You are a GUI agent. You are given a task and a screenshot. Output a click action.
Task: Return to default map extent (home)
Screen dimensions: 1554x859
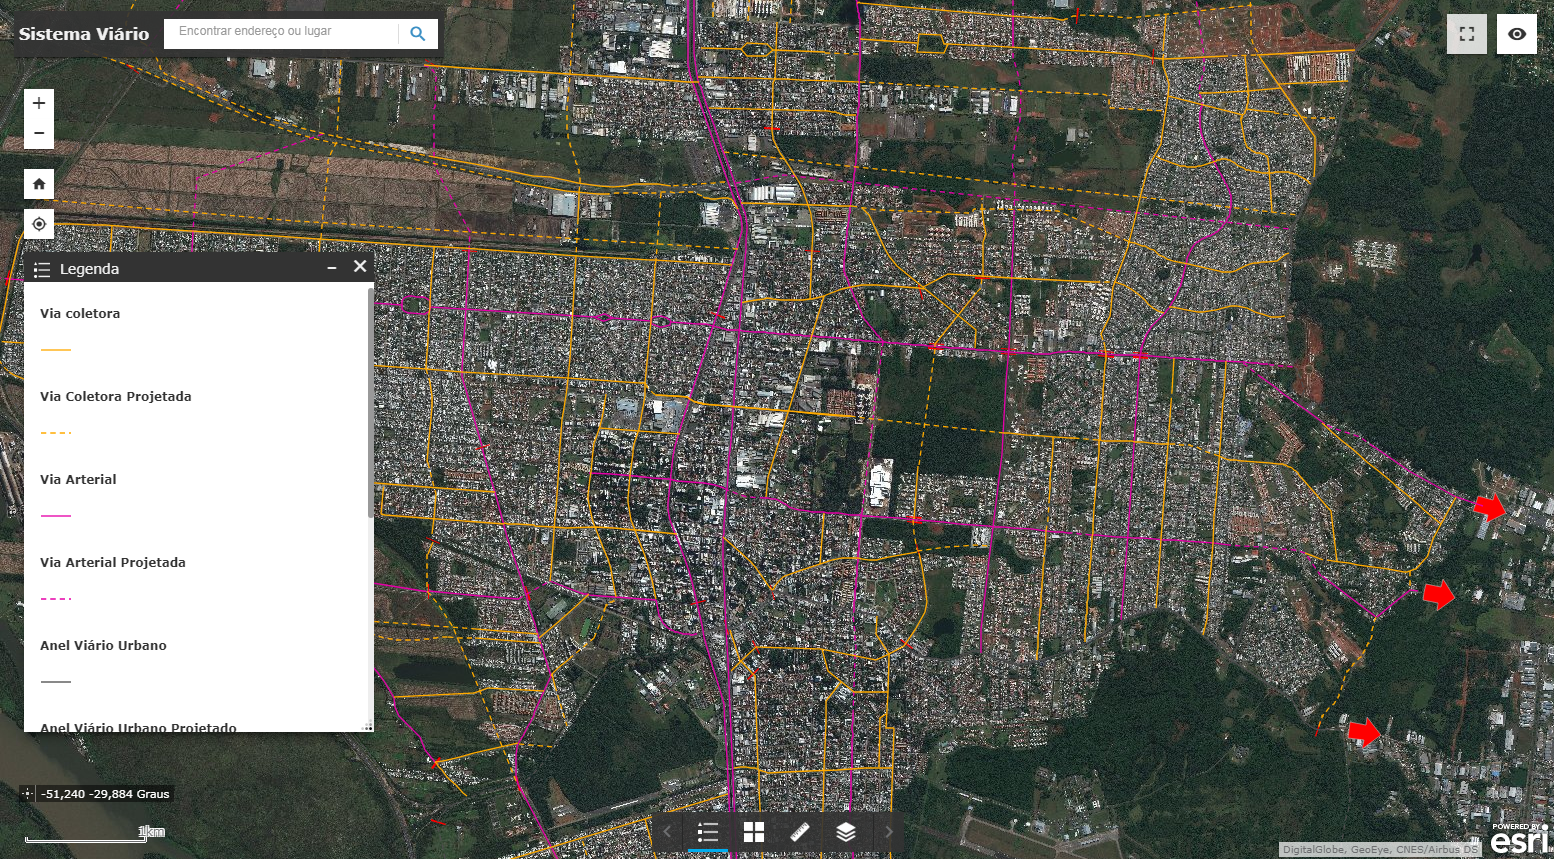click(39, 184)
